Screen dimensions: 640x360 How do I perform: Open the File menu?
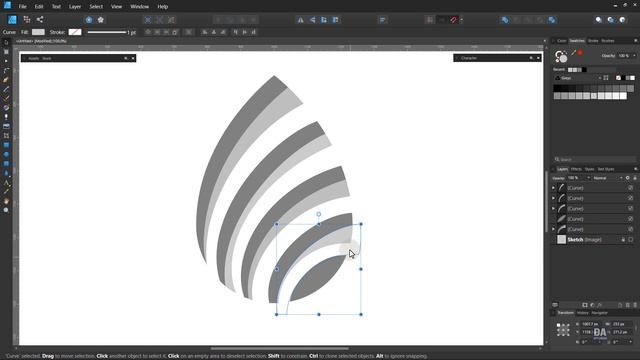(x=22, y=7)
